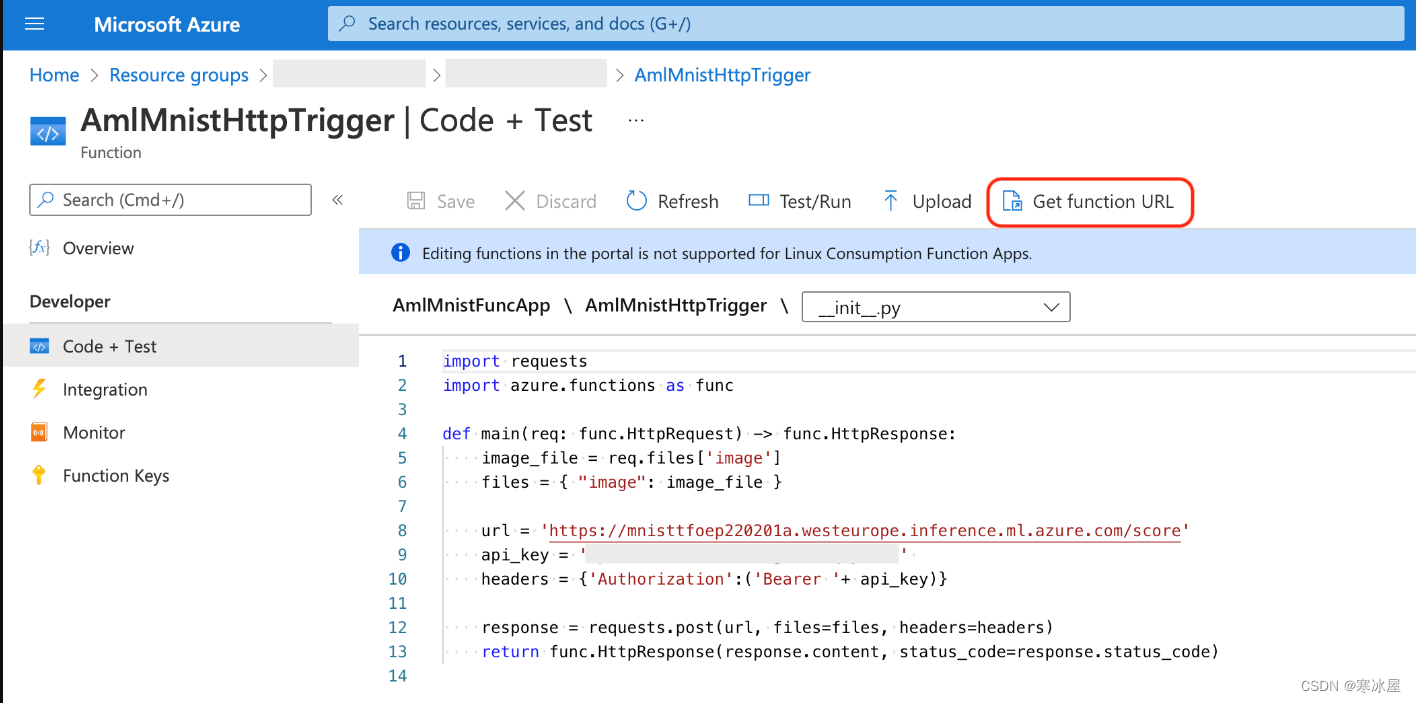Click the Refresh circular arrow icon
This screenshot has height=703, width=1416.
point(636,201)
